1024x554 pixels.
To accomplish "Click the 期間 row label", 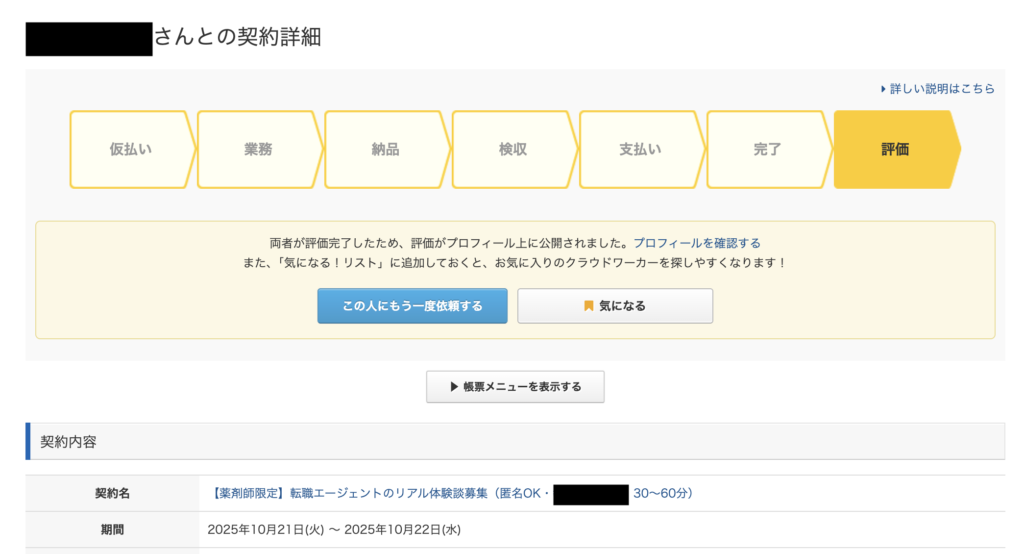I will click(112, 530).
